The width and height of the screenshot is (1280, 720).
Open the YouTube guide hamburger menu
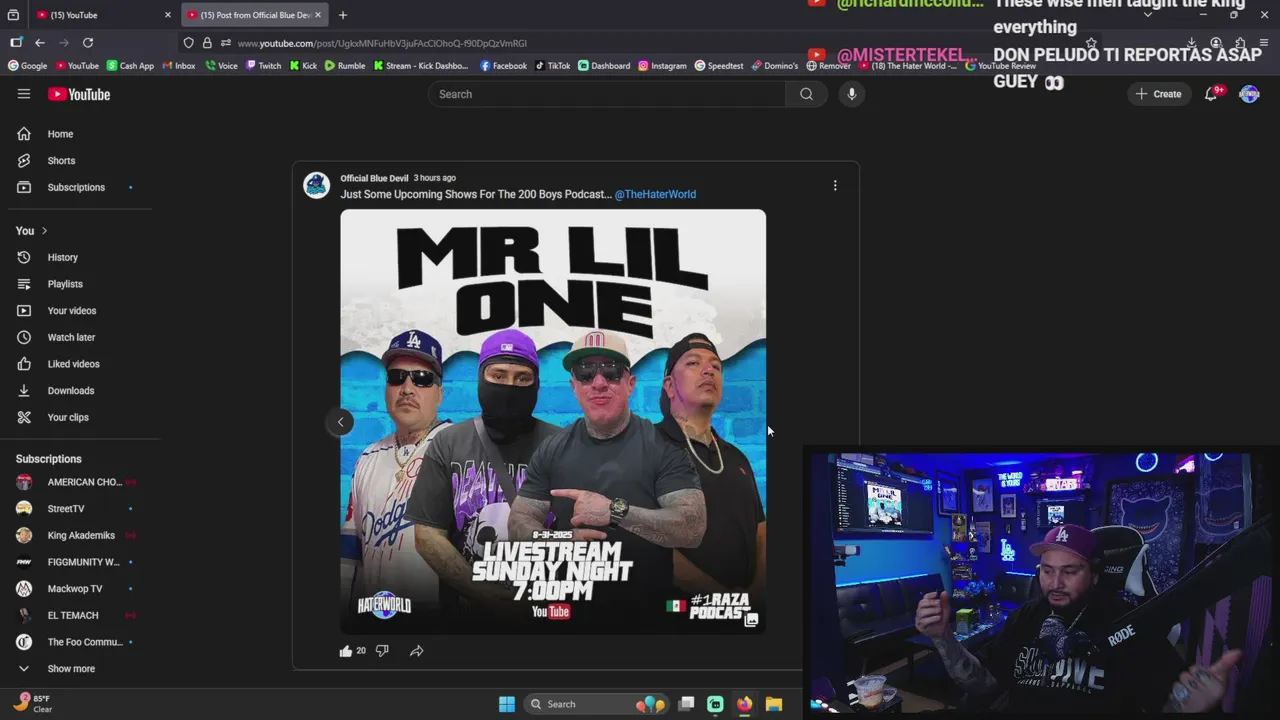tap(24, 94)
